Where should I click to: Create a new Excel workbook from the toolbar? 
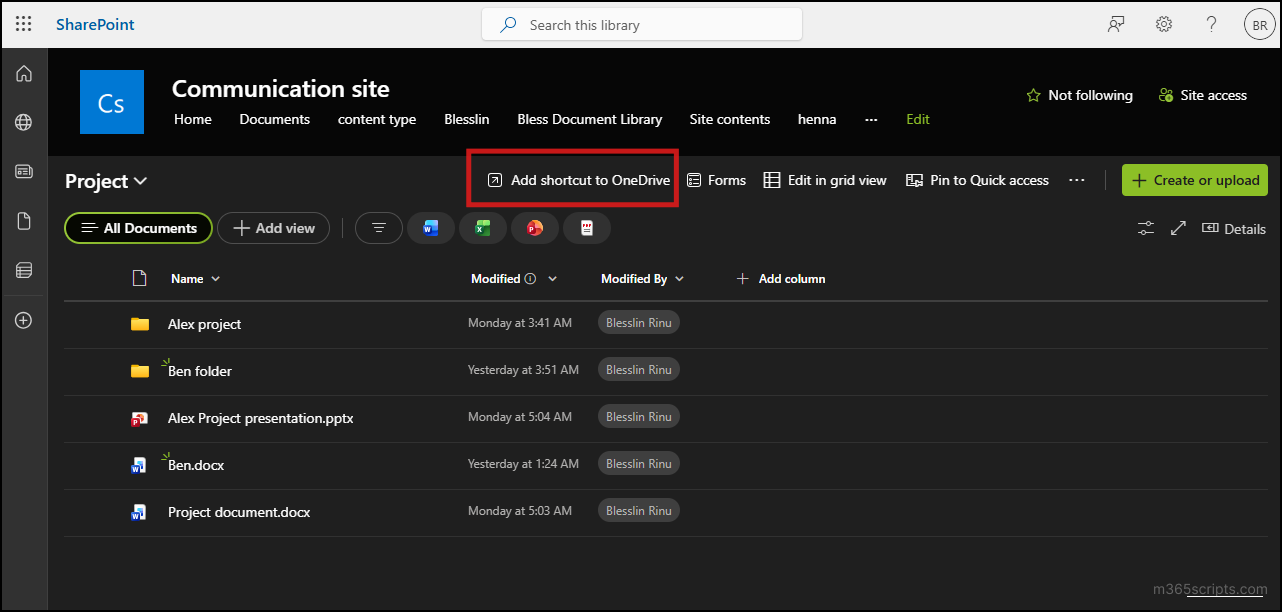pos(483,228)
